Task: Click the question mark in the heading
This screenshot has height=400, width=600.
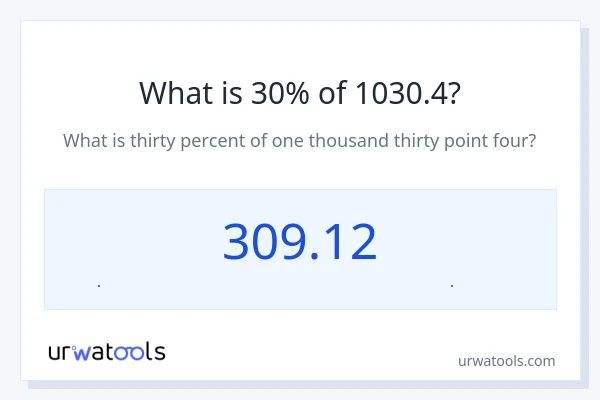Action: (453, 93)
